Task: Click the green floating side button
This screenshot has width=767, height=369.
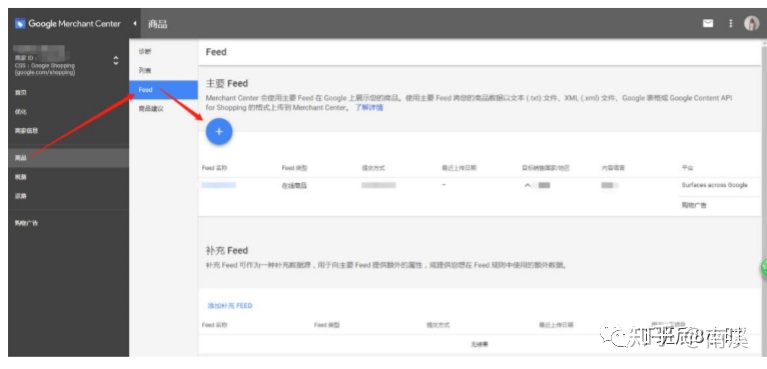Action: coord(763,269)
